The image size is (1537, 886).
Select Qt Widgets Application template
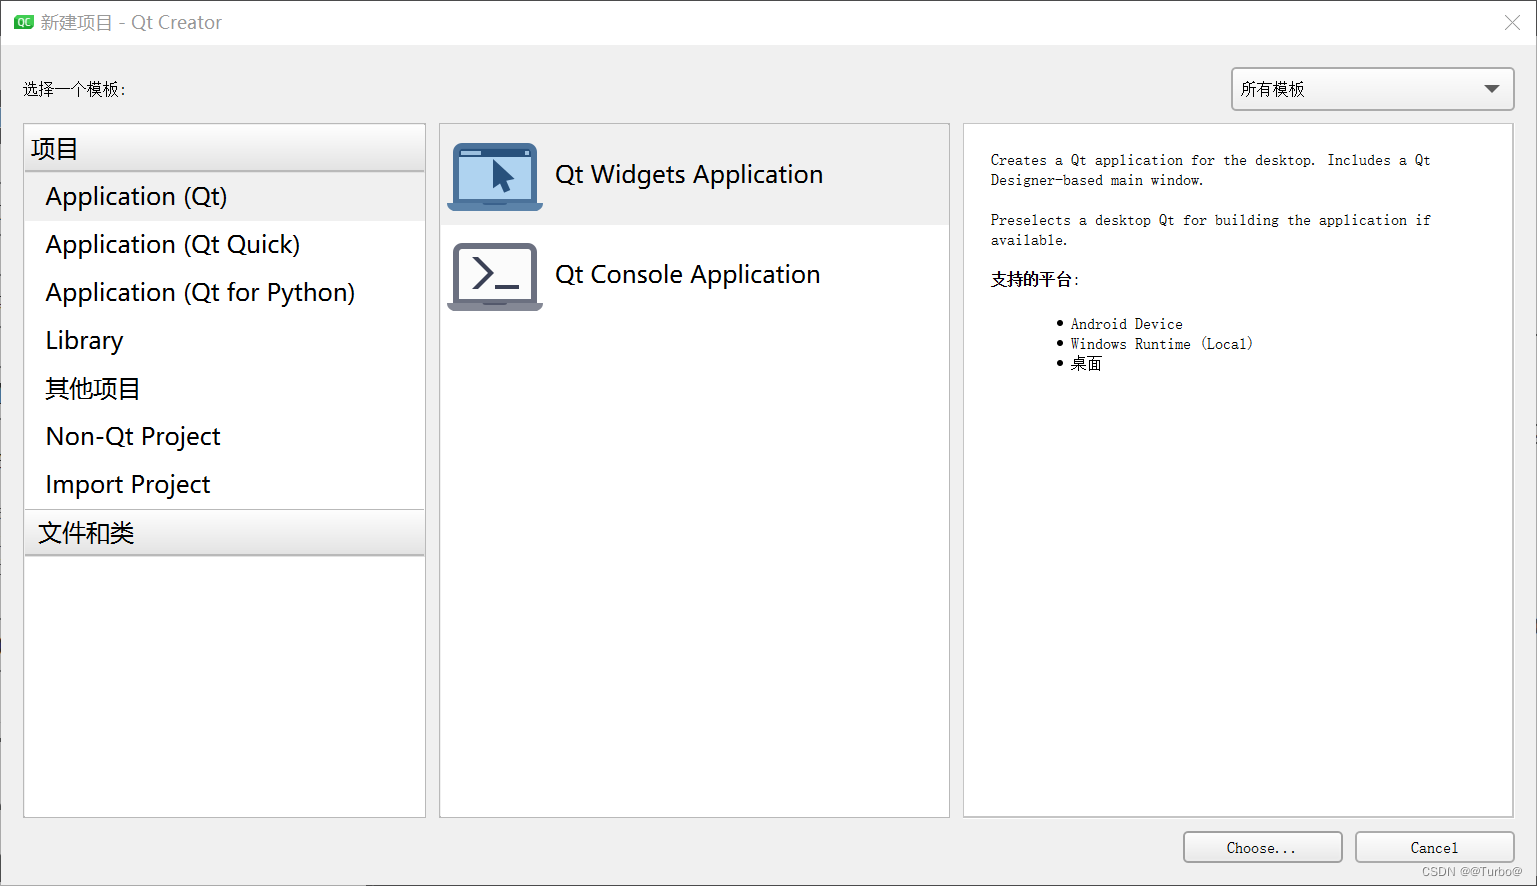tap(694, 175)
